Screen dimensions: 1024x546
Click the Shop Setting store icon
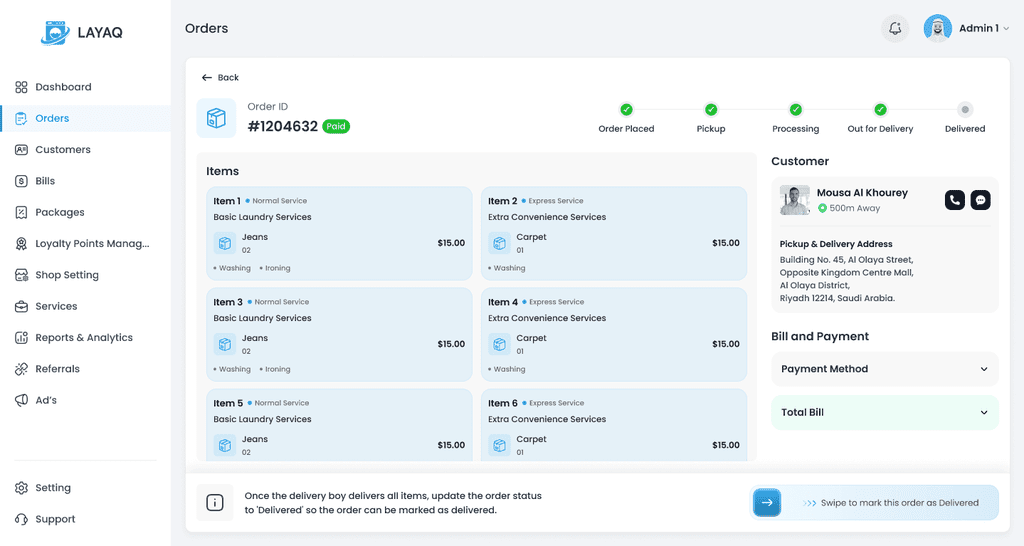[x=22, y=275]
